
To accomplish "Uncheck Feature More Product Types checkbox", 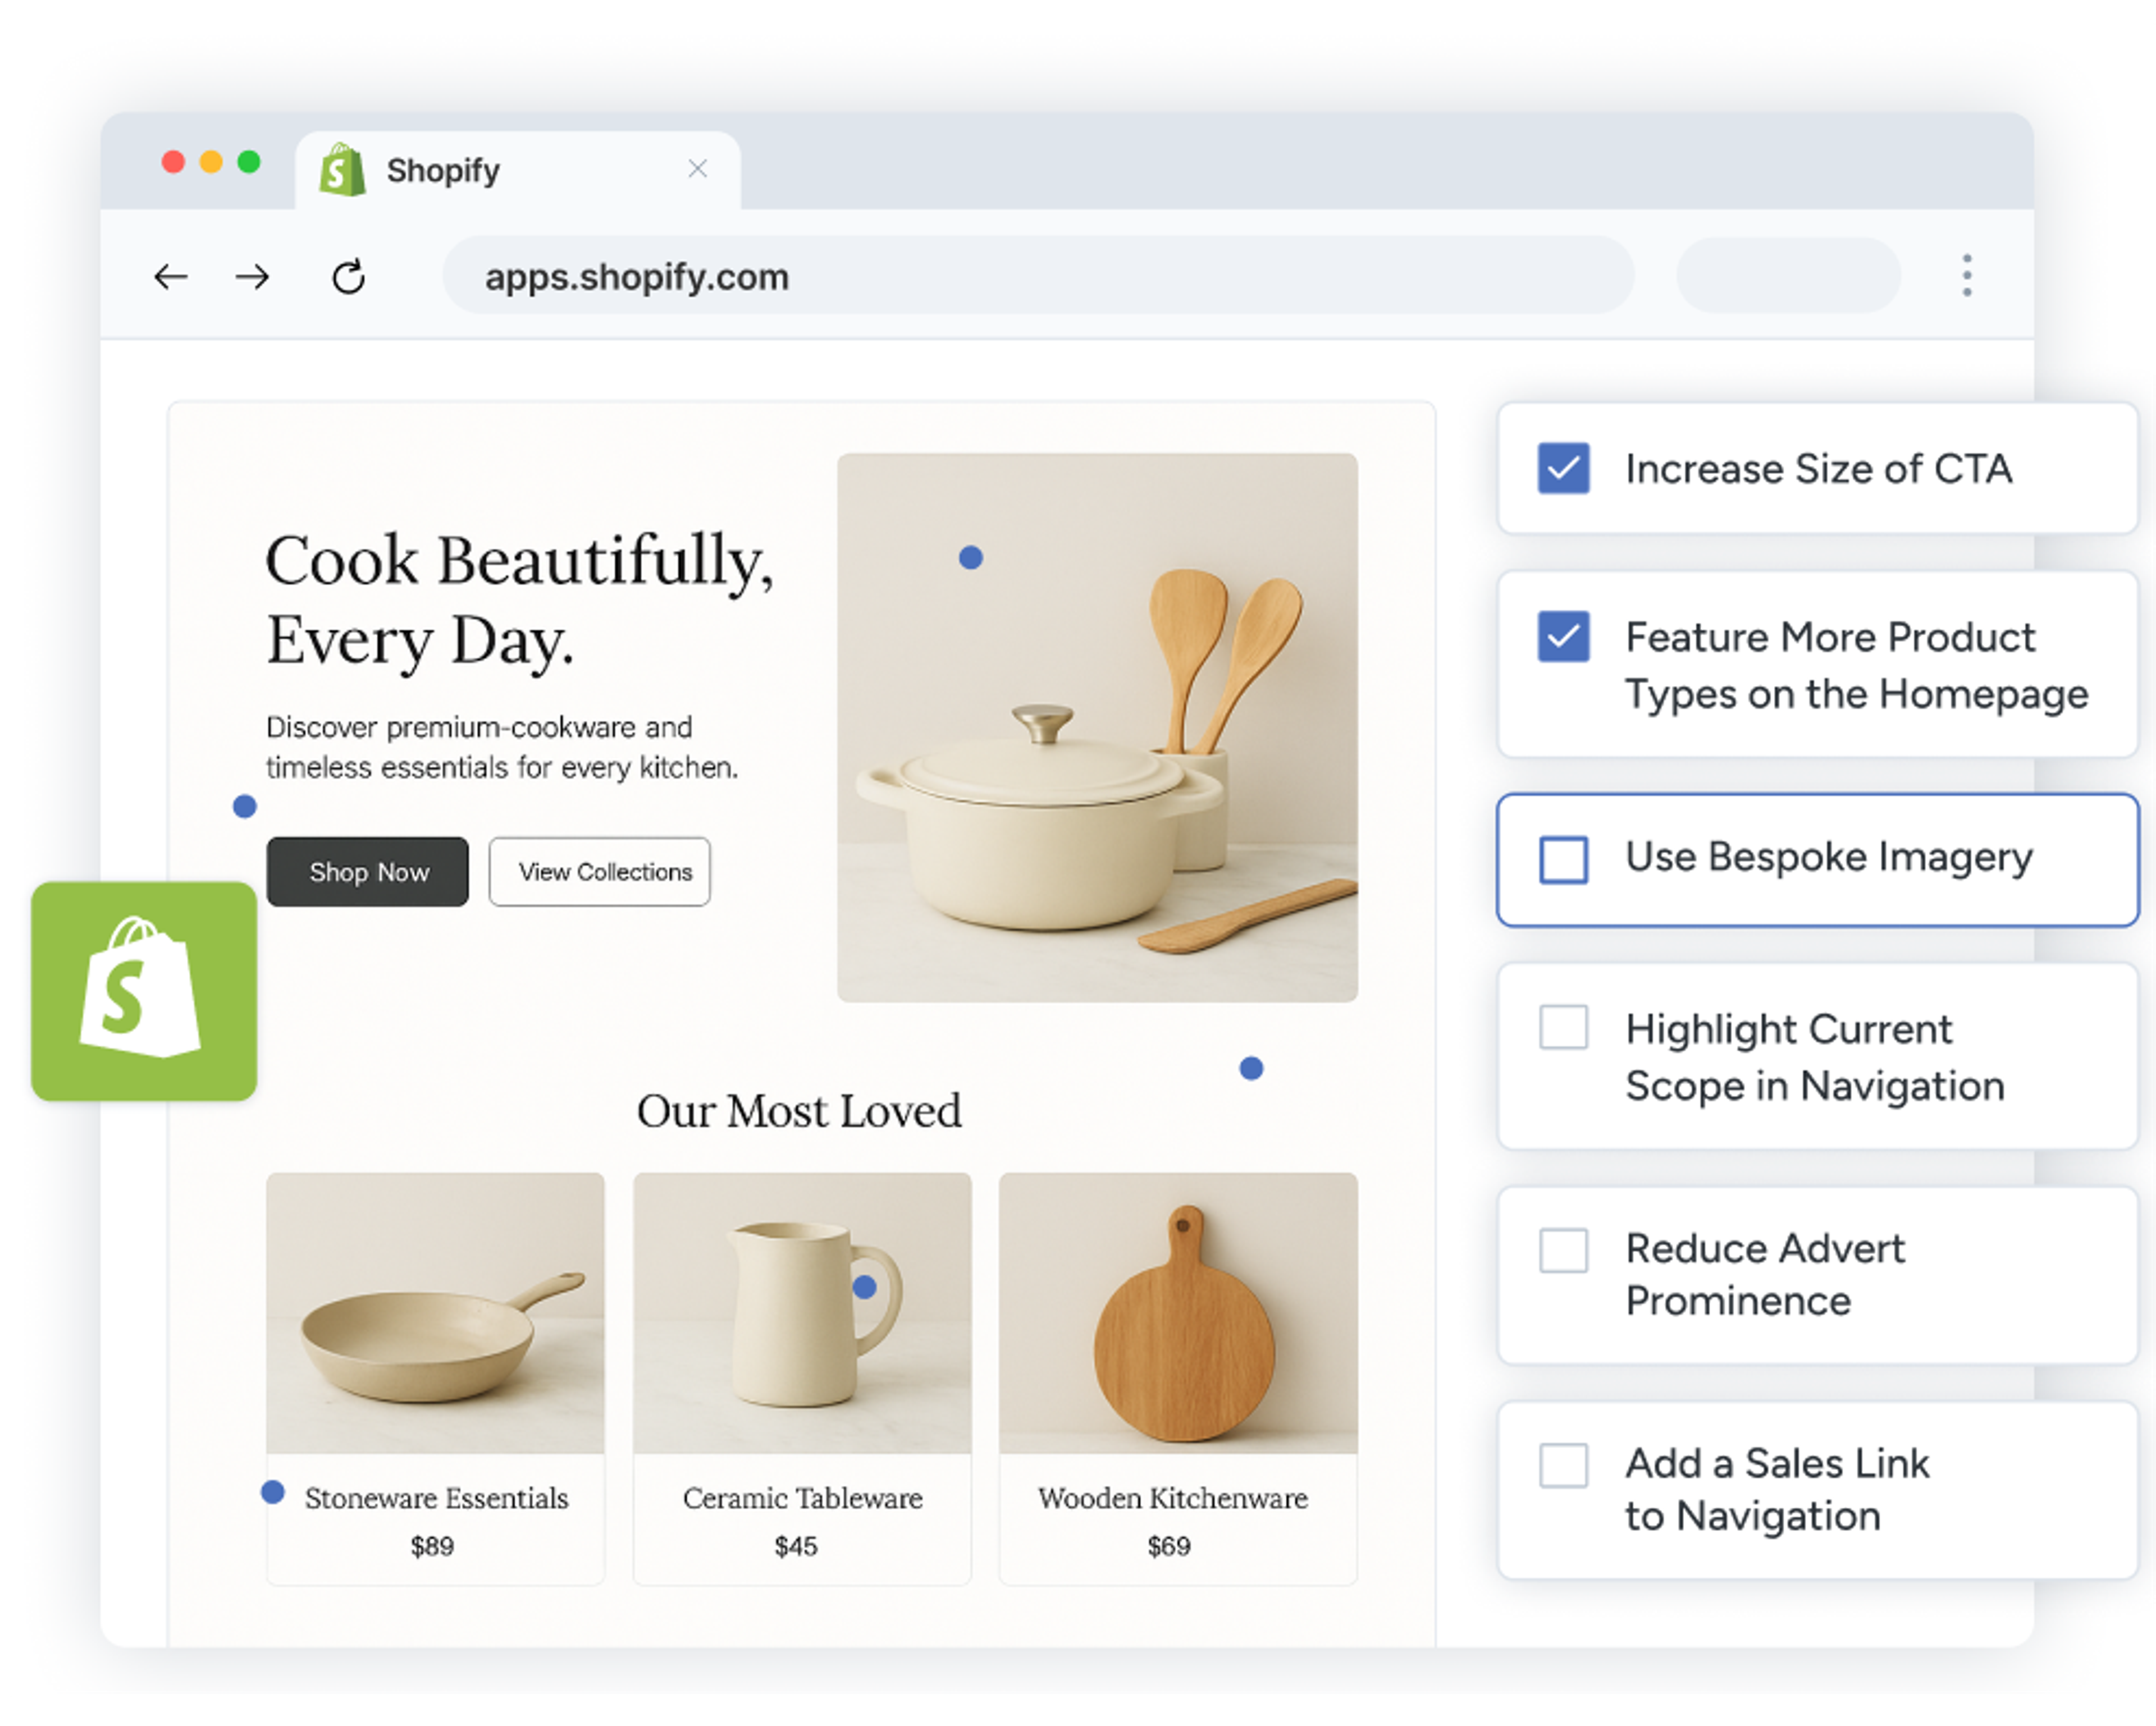I will 1563,636.
